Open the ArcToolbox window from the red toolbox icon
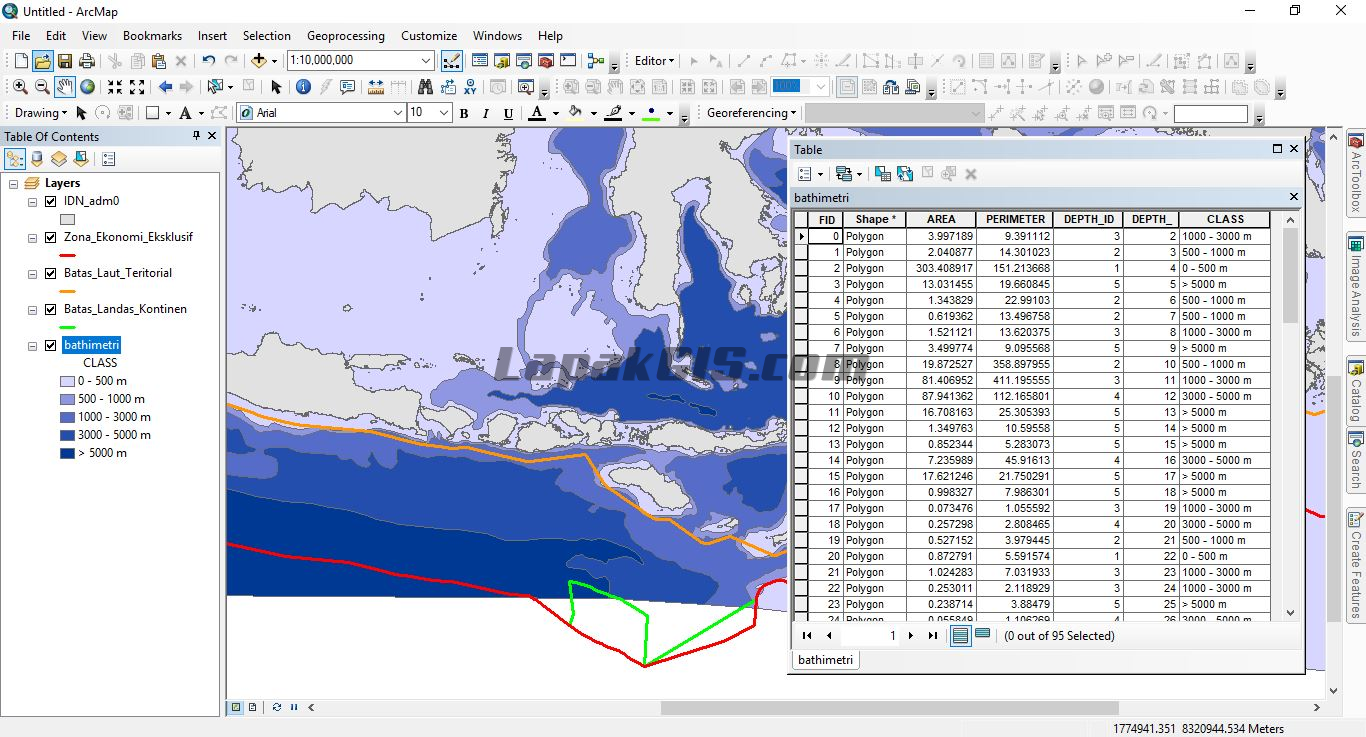 [x=545, y=61]
